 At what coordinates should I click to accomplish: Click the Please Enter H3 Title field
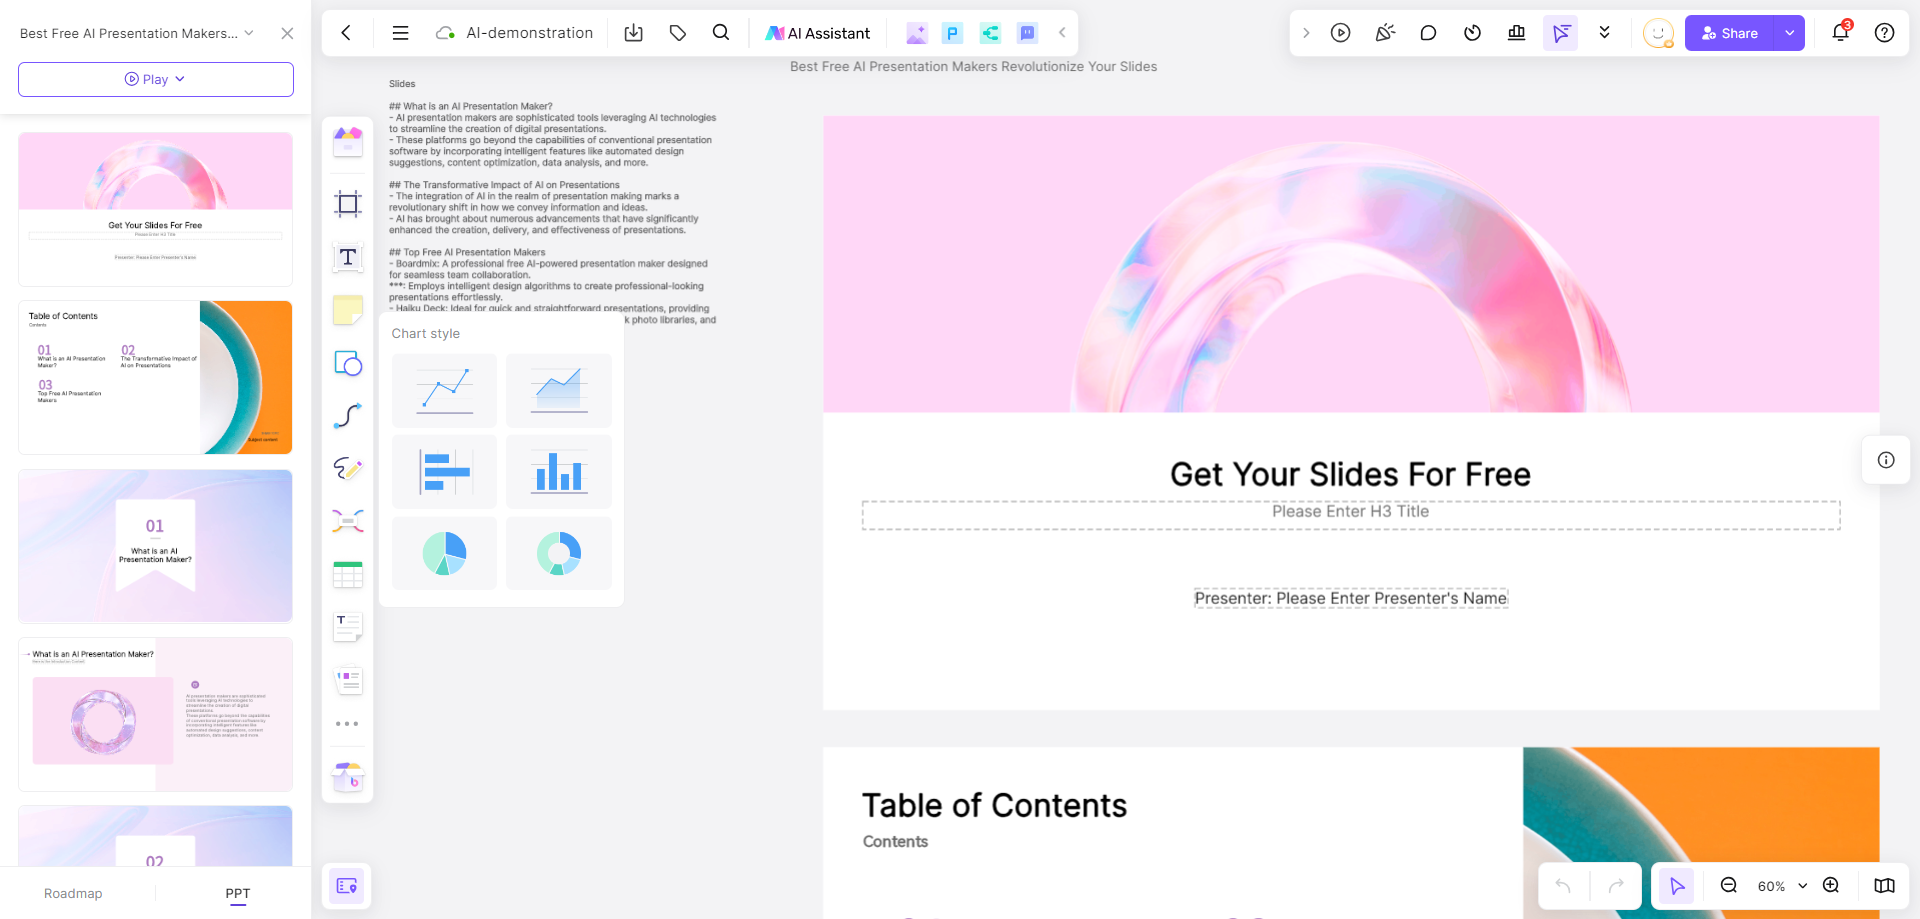1351,514
